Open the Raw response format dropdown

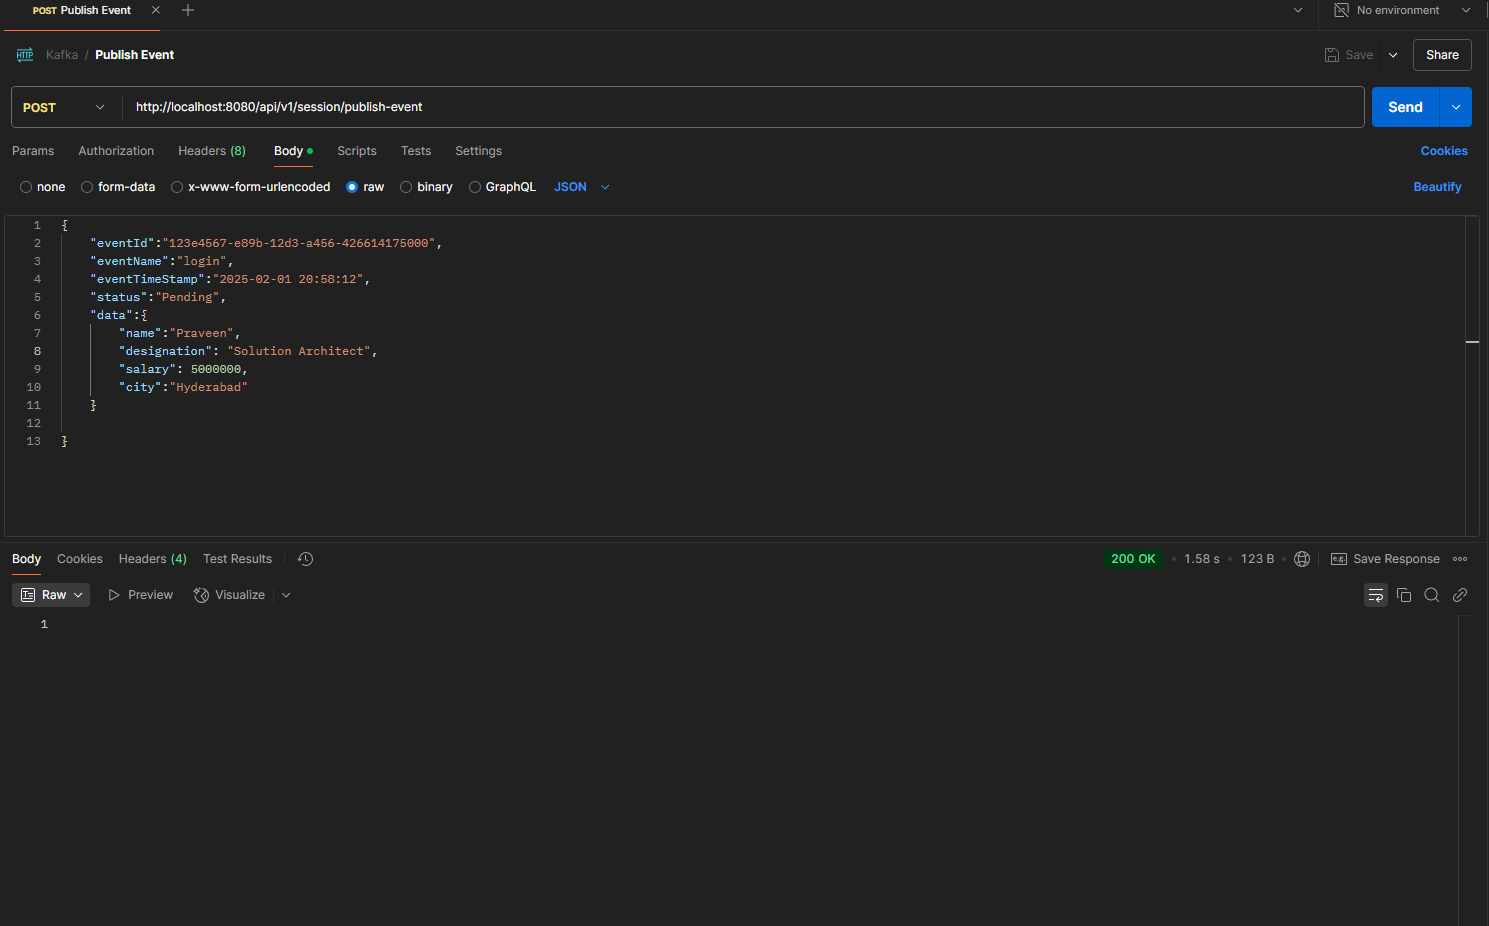click(51, 595)
